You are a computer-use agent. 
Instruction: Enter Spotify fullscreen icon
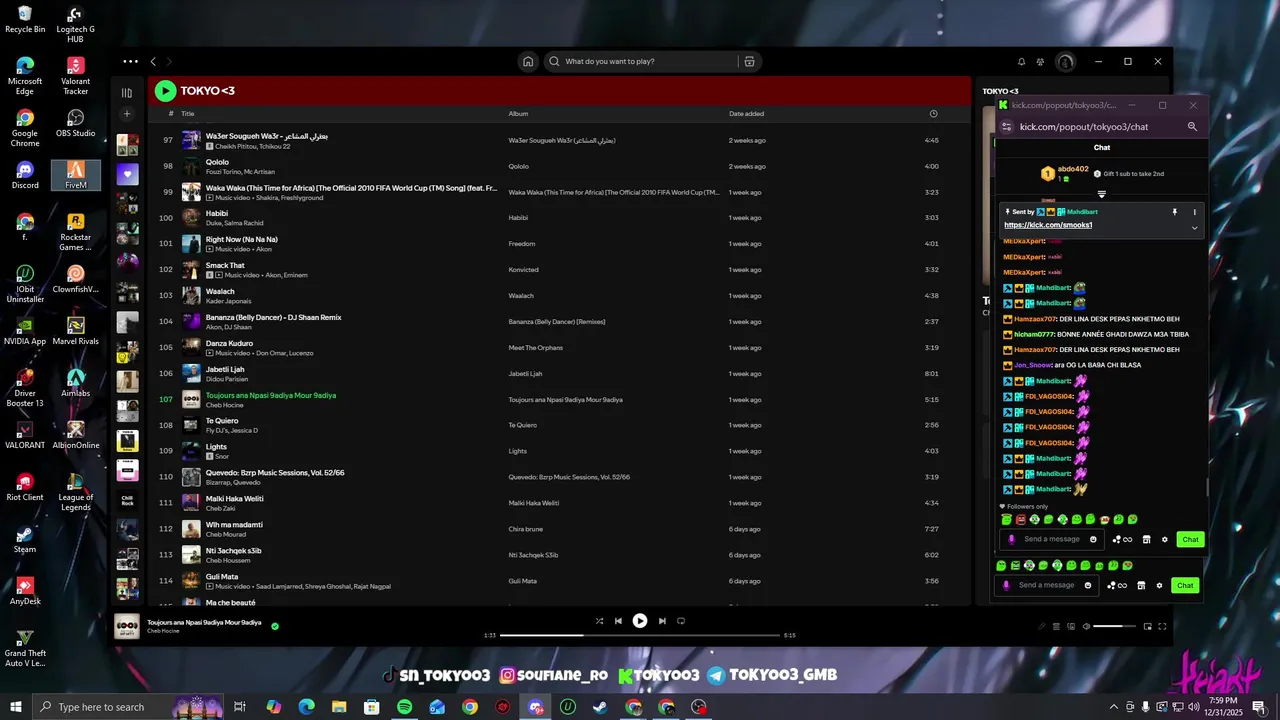pos(1163,626)
